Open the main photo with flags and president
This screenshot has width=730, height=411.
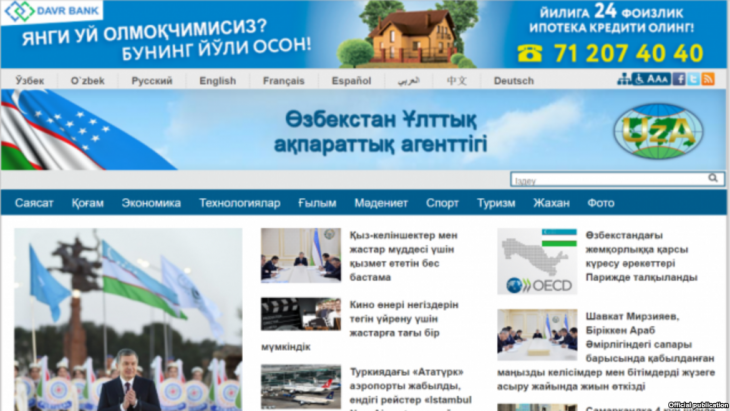[x=128, y=319]
